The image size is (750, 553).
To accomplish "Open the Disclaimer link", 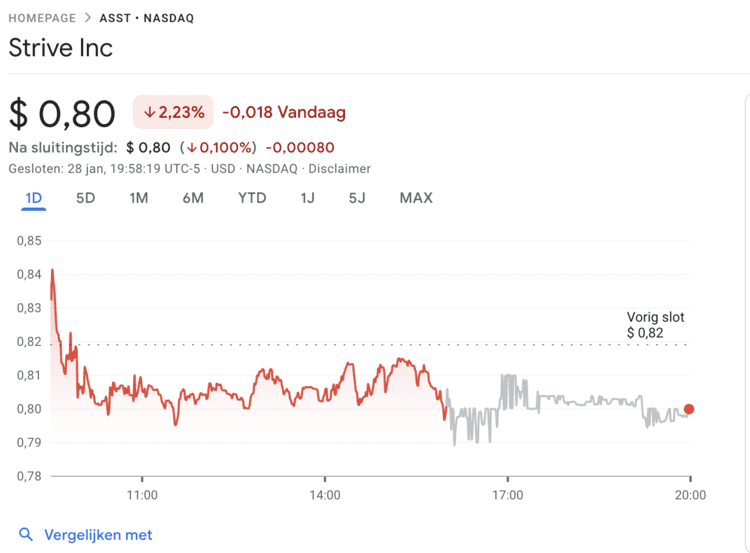I will click(x=339, y=169).
